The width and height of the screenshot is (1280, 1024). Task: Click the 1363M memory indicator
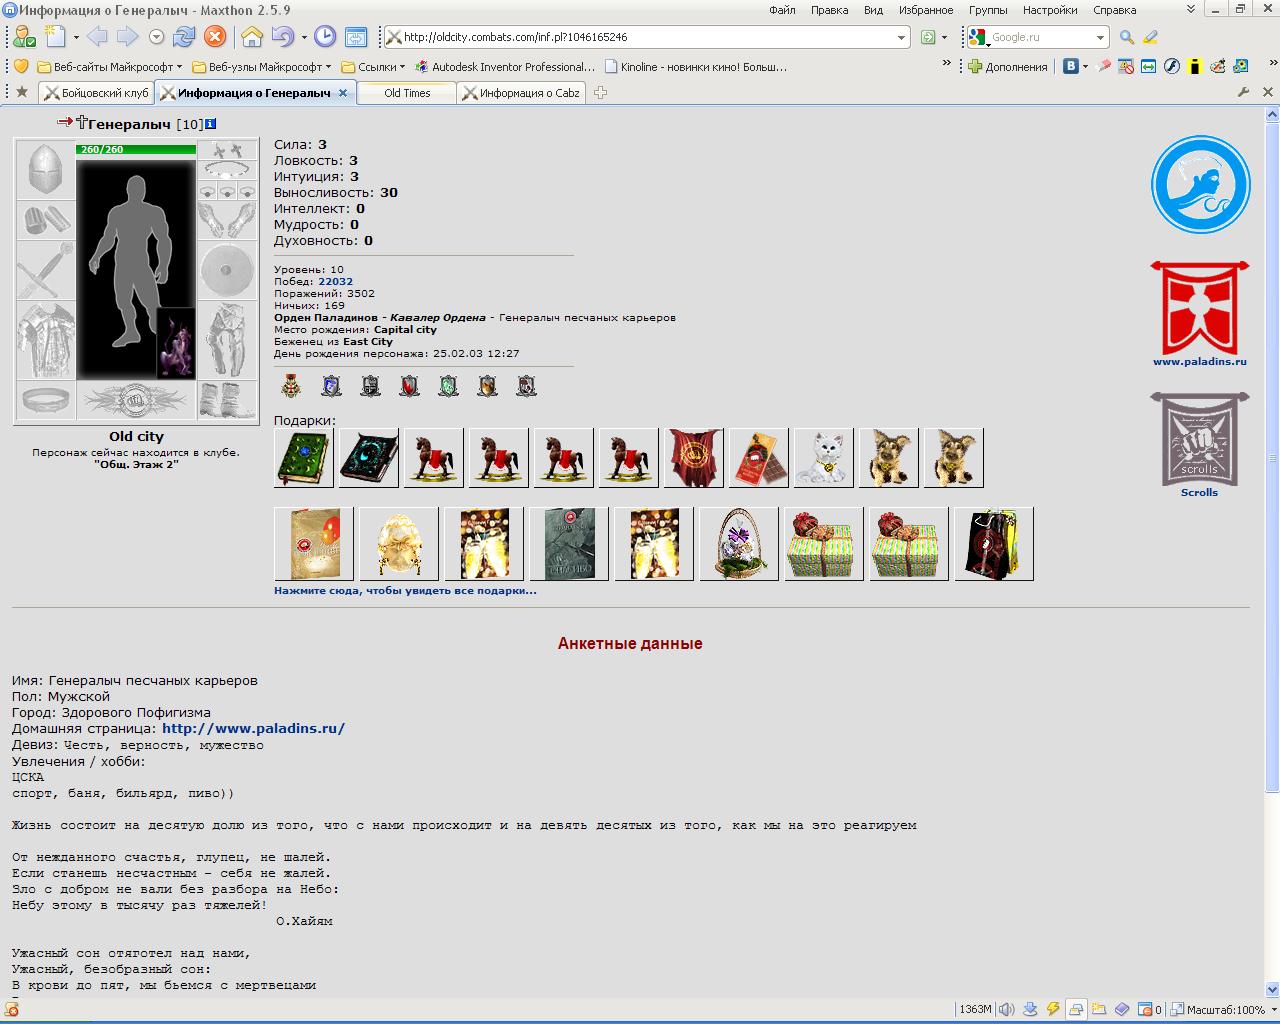coord(975,1010)
